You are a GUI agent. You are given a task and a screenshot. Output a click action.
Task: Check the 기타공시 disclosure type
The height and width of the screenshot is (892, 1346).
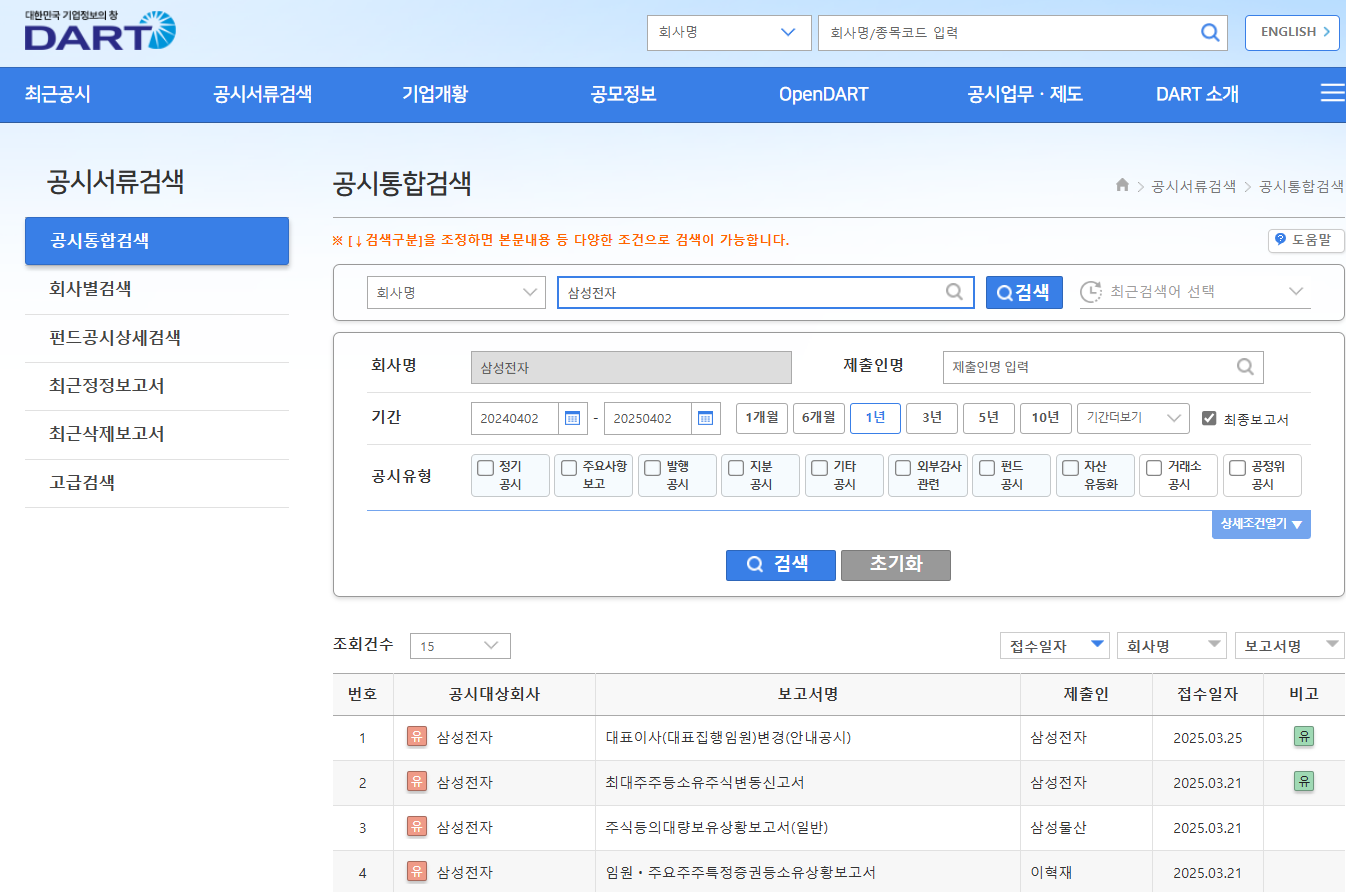820,467
